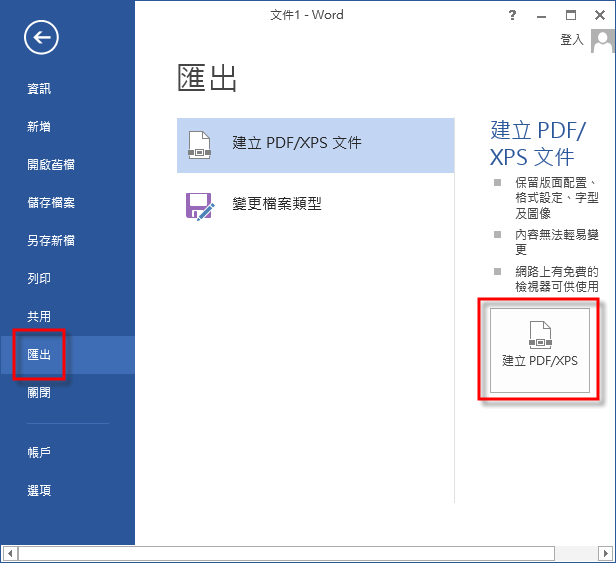Click the 文件1 - Word title text
The width and height of the screenshot is (616, 563).
[x=307, y=15]
